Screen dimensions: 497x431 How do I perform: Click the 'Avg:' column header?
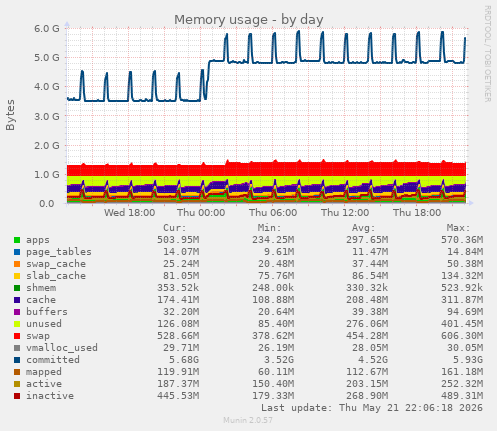(363, 228)
